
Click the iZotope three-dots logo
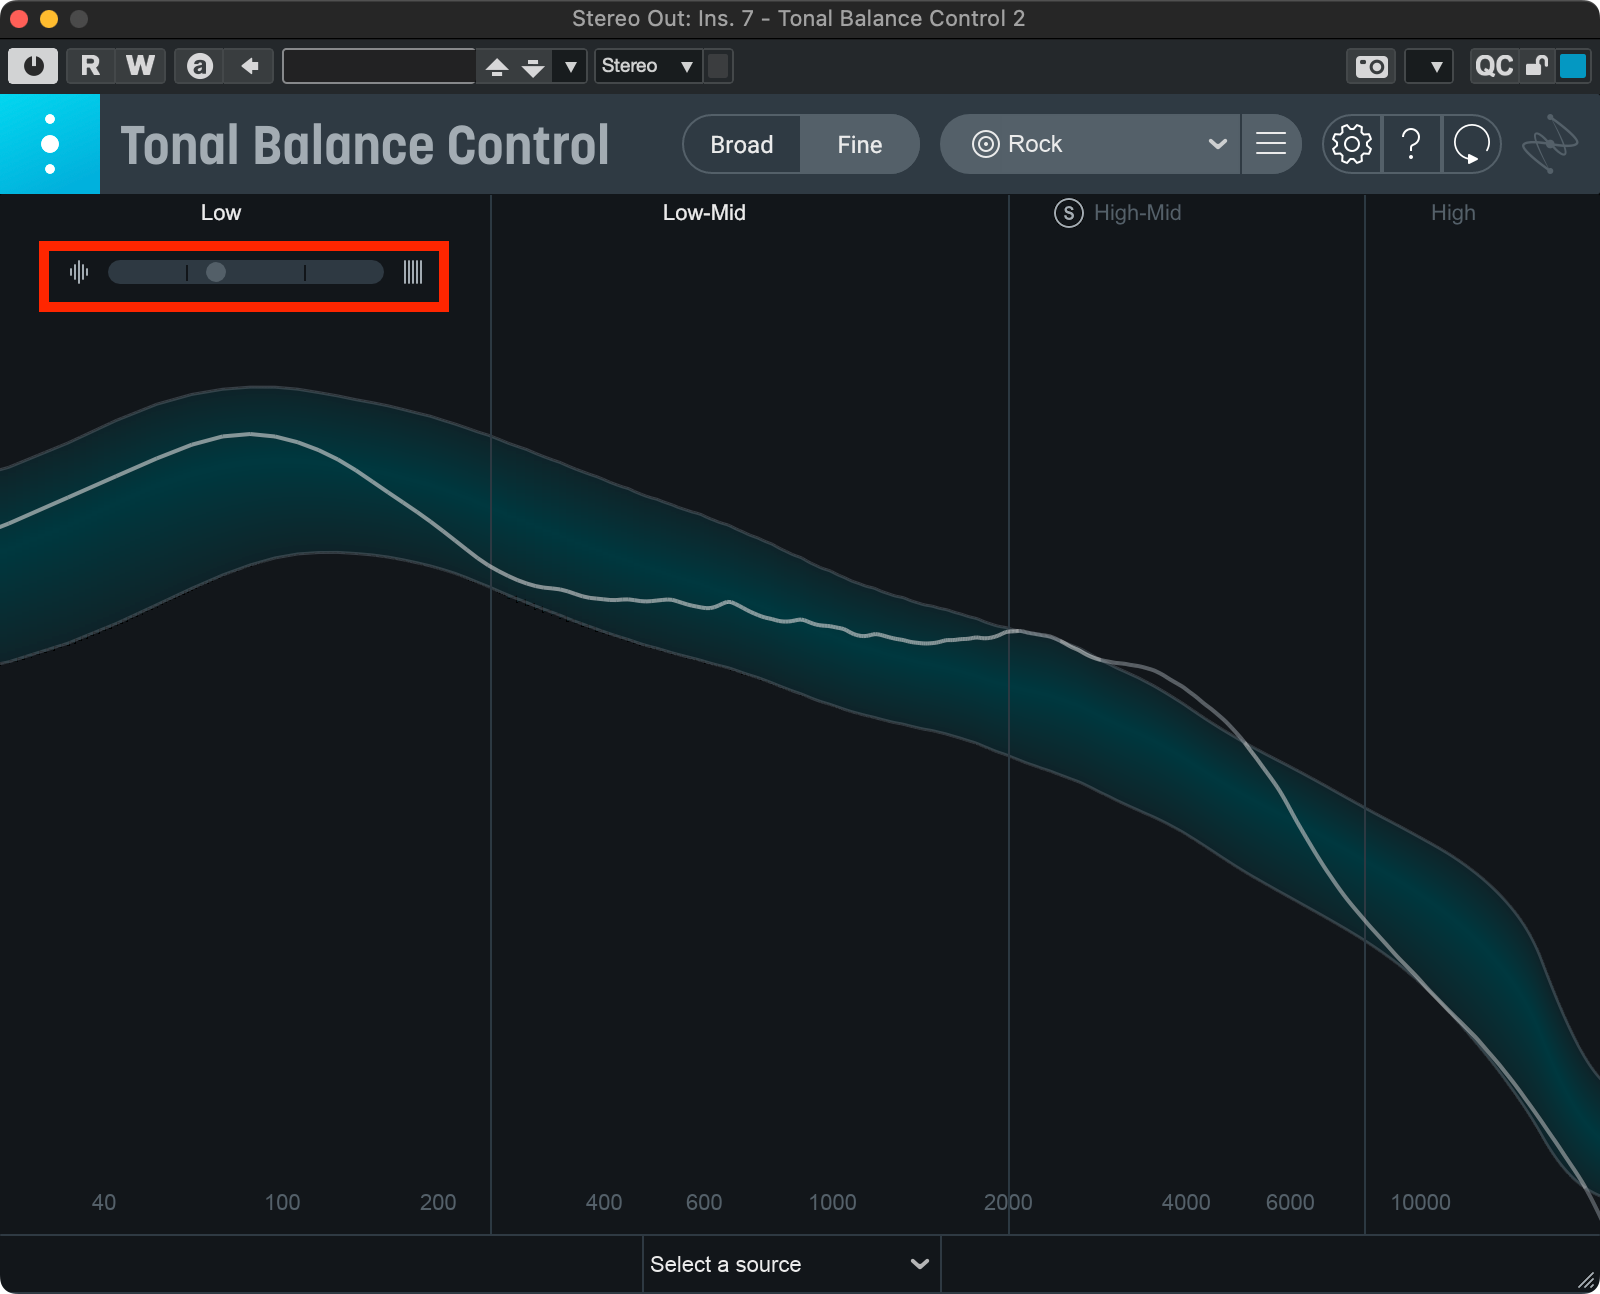click(x=50, y=144)
